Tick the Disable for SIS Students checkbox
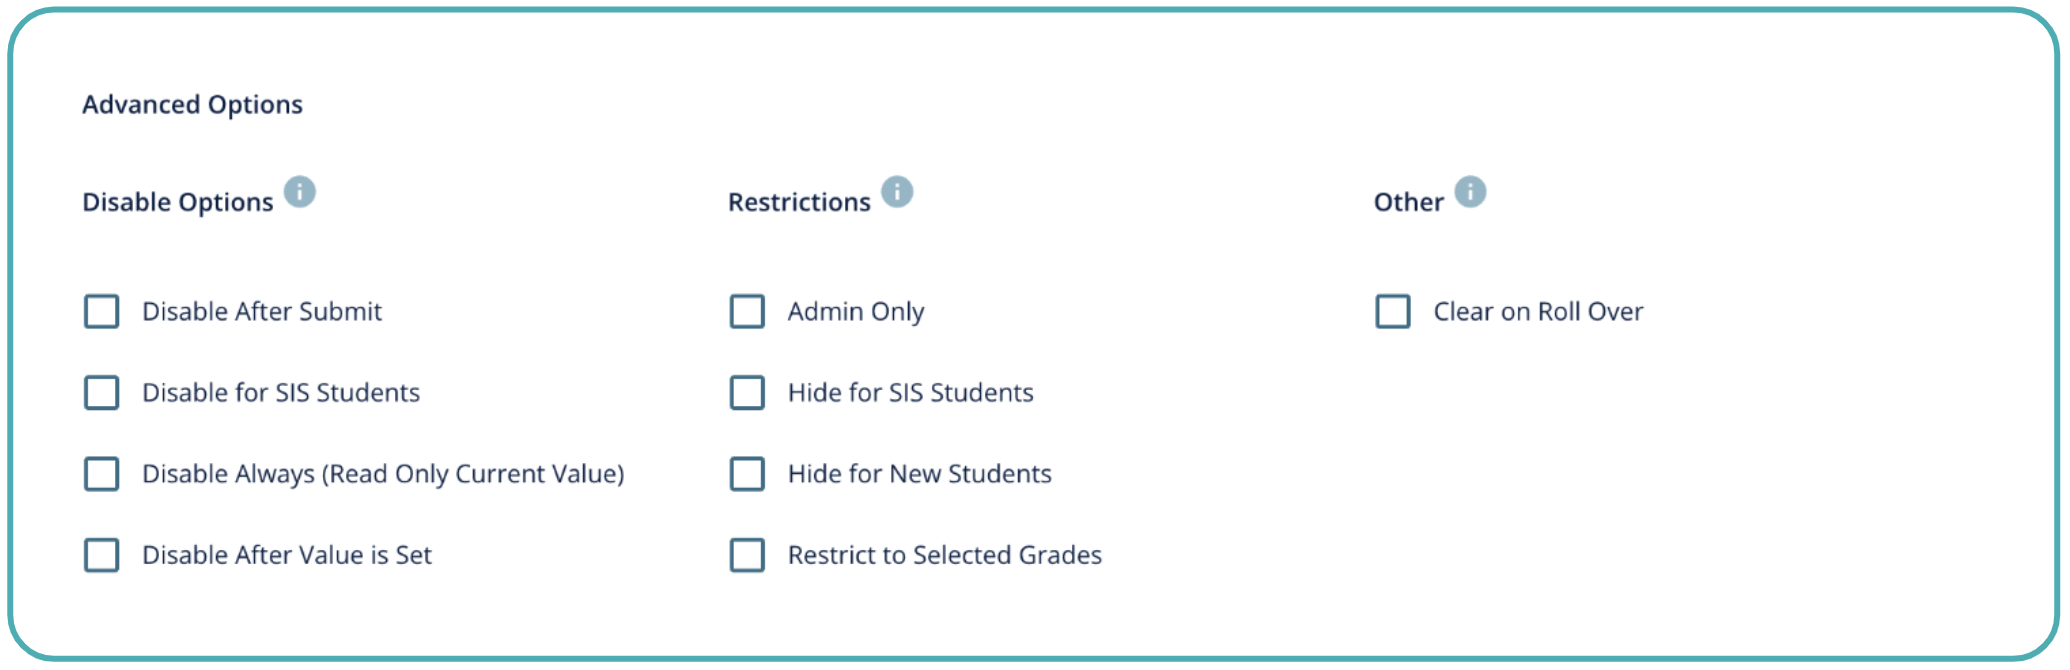Screen dimensions: 2070x670 pyautogui.click(x=102, y=393)
